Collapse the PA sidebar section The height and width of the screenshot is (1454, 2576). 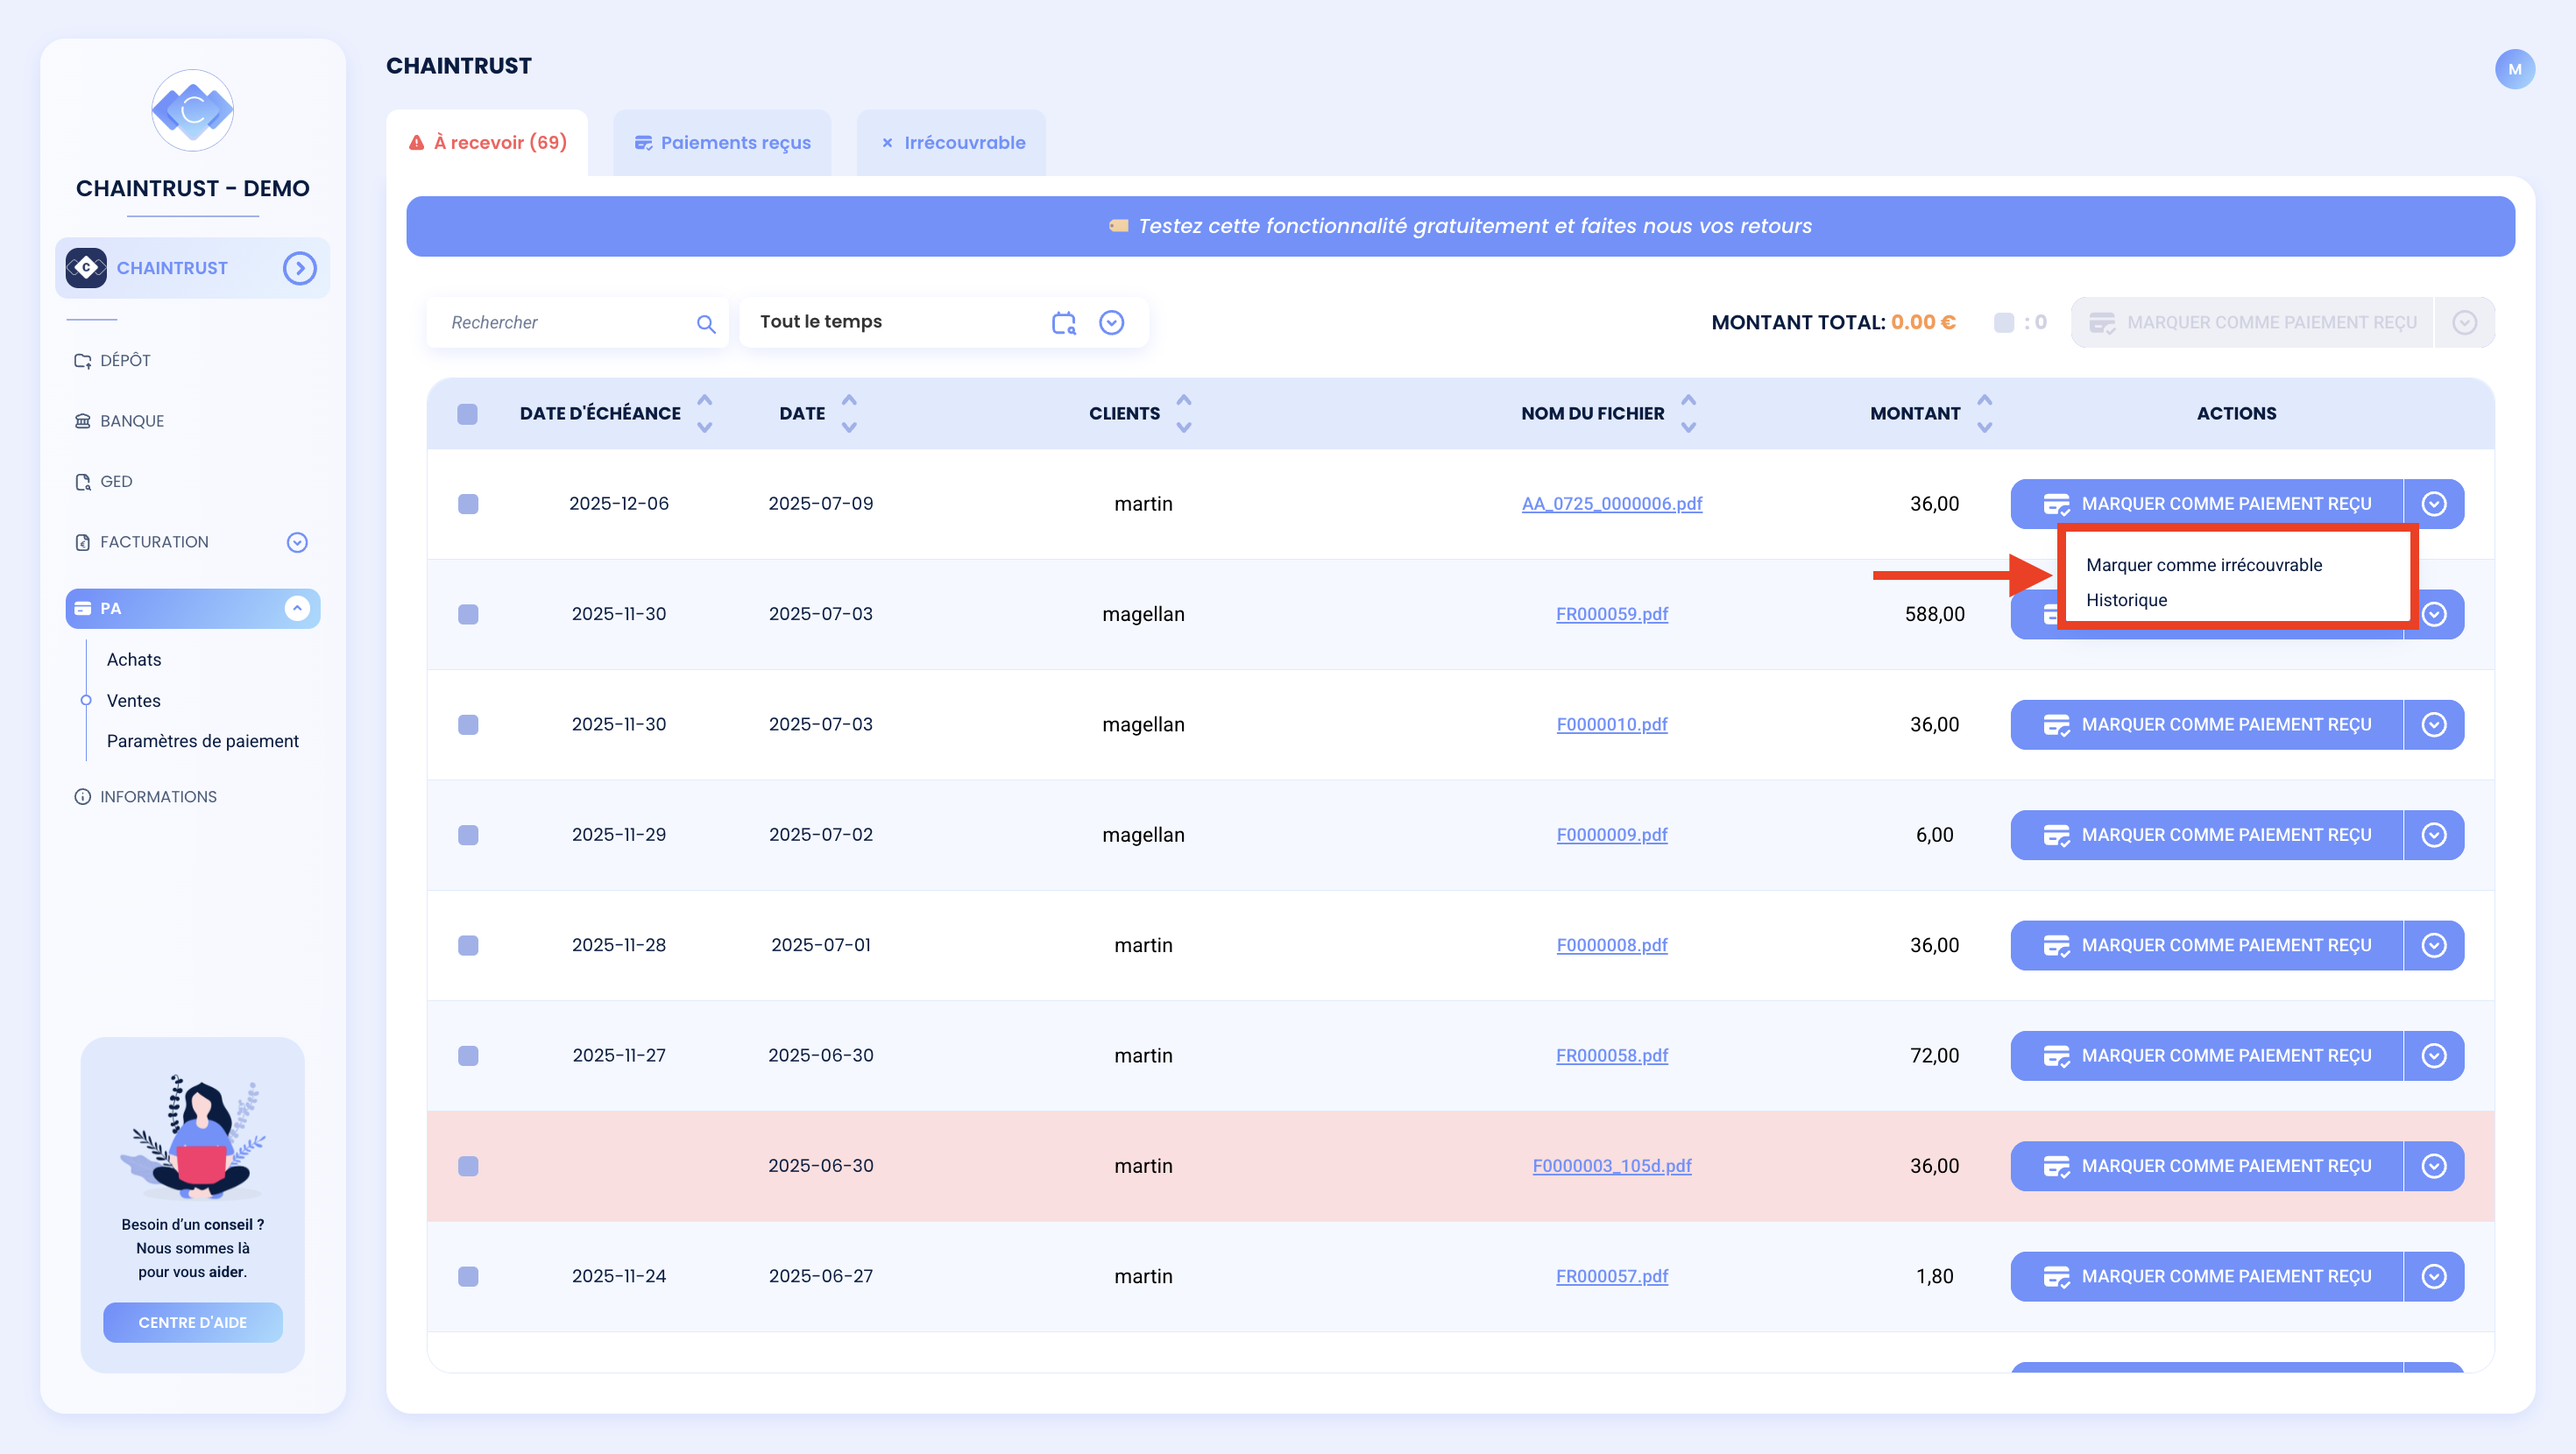(x=297, y=608)
